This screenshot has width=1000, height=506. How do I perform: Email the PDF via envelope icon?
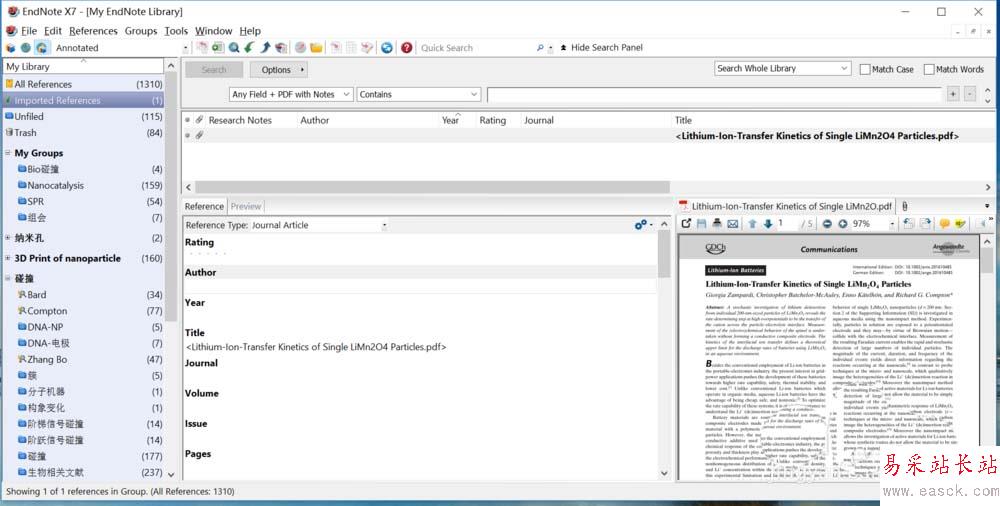pyautogui.click(x=733, y=224)
